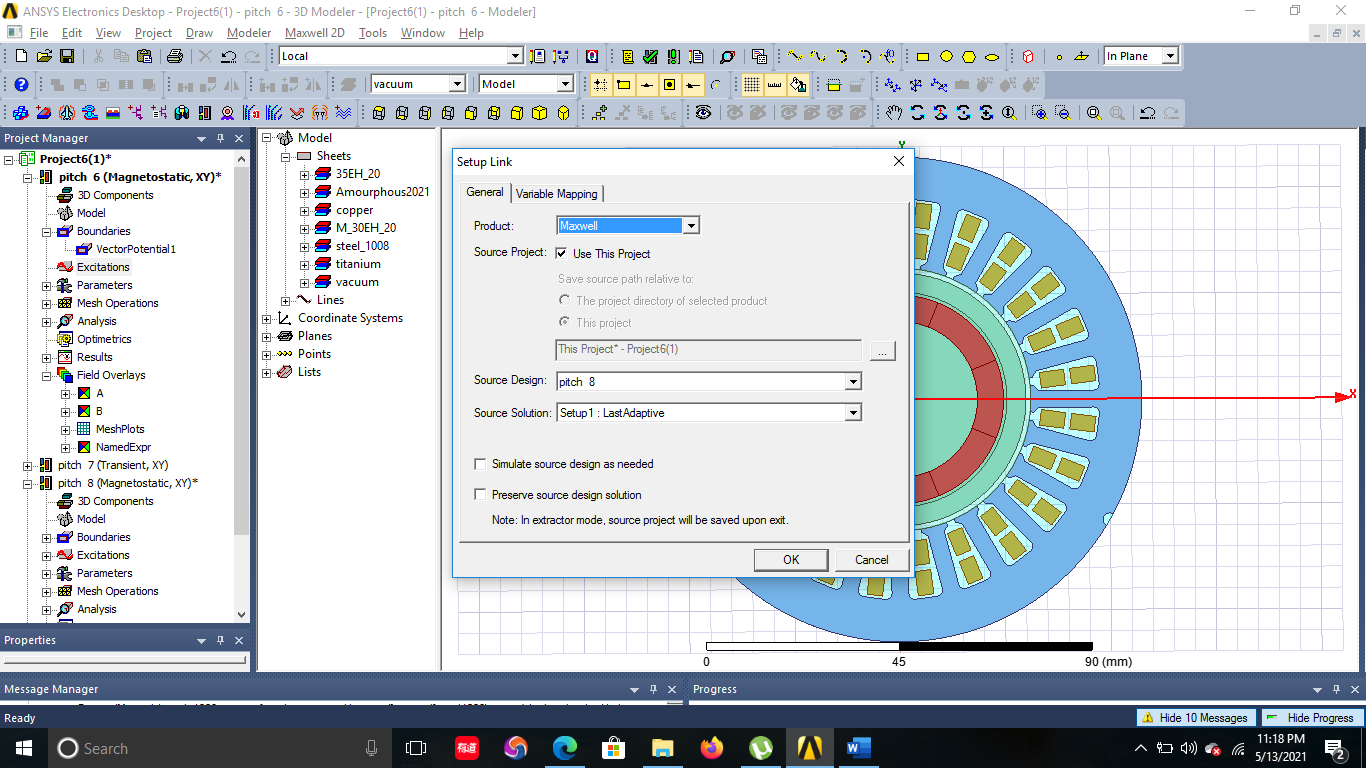
Task: Click the ruler icon
Action: (774, 84)
